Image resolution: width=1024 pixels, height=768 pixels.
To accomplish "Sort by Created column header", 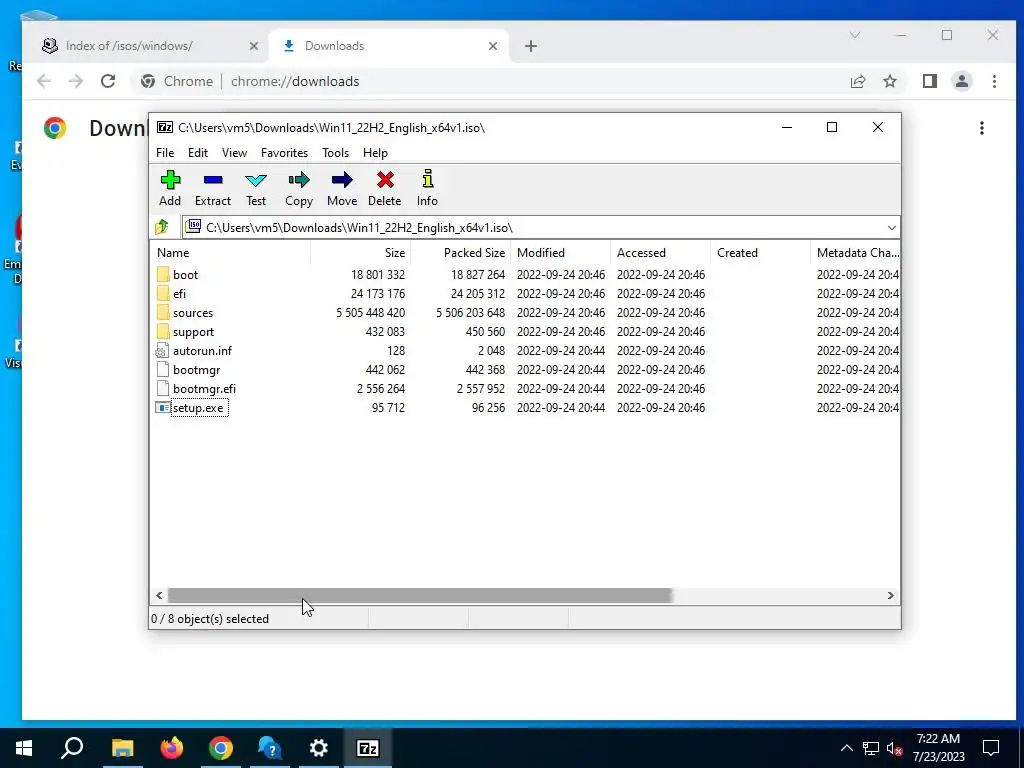I will pyautogui.click(x=760, y=253).
